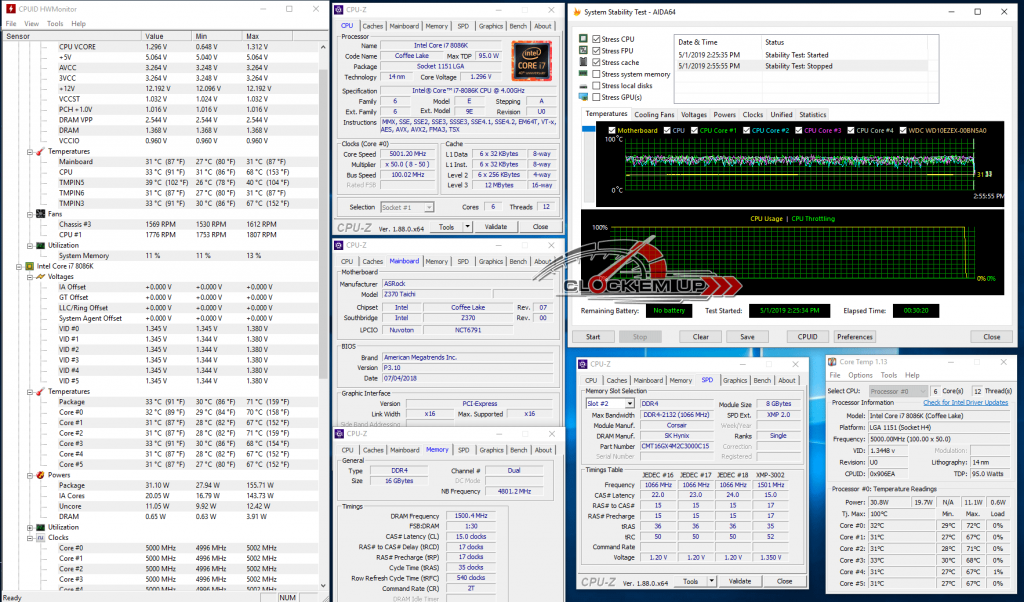Viewport: 1024px width, 602px height.
Task: Open the Tools menu in HWMonitor
Action: point(55,24)
